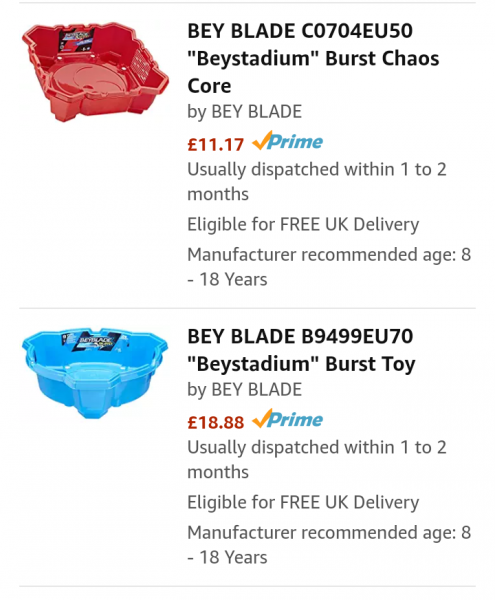This screenshot has height=600, width=495.
Task: Open the BEY BLADE B9499EU70 Beystadium title link
Action: click(301, 350)
